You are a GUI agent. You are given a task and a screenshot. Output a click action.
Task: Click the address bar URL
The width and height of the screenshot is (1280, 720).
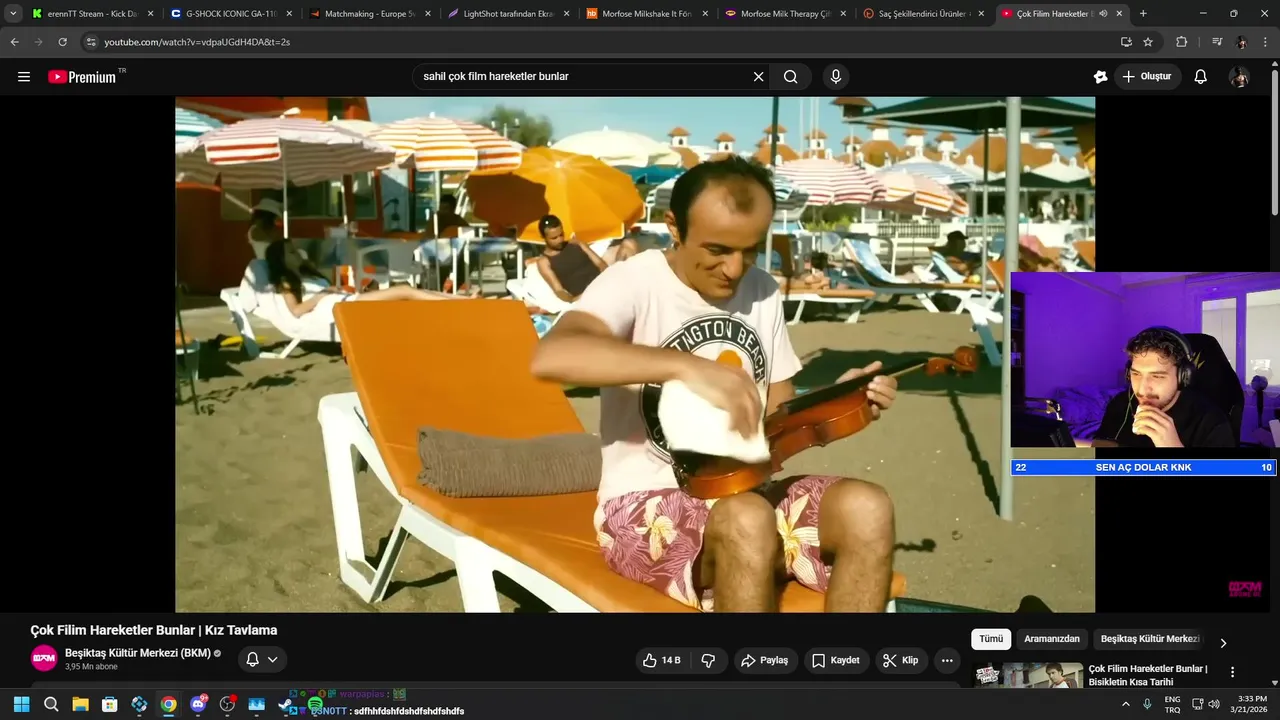pos(197,42)
